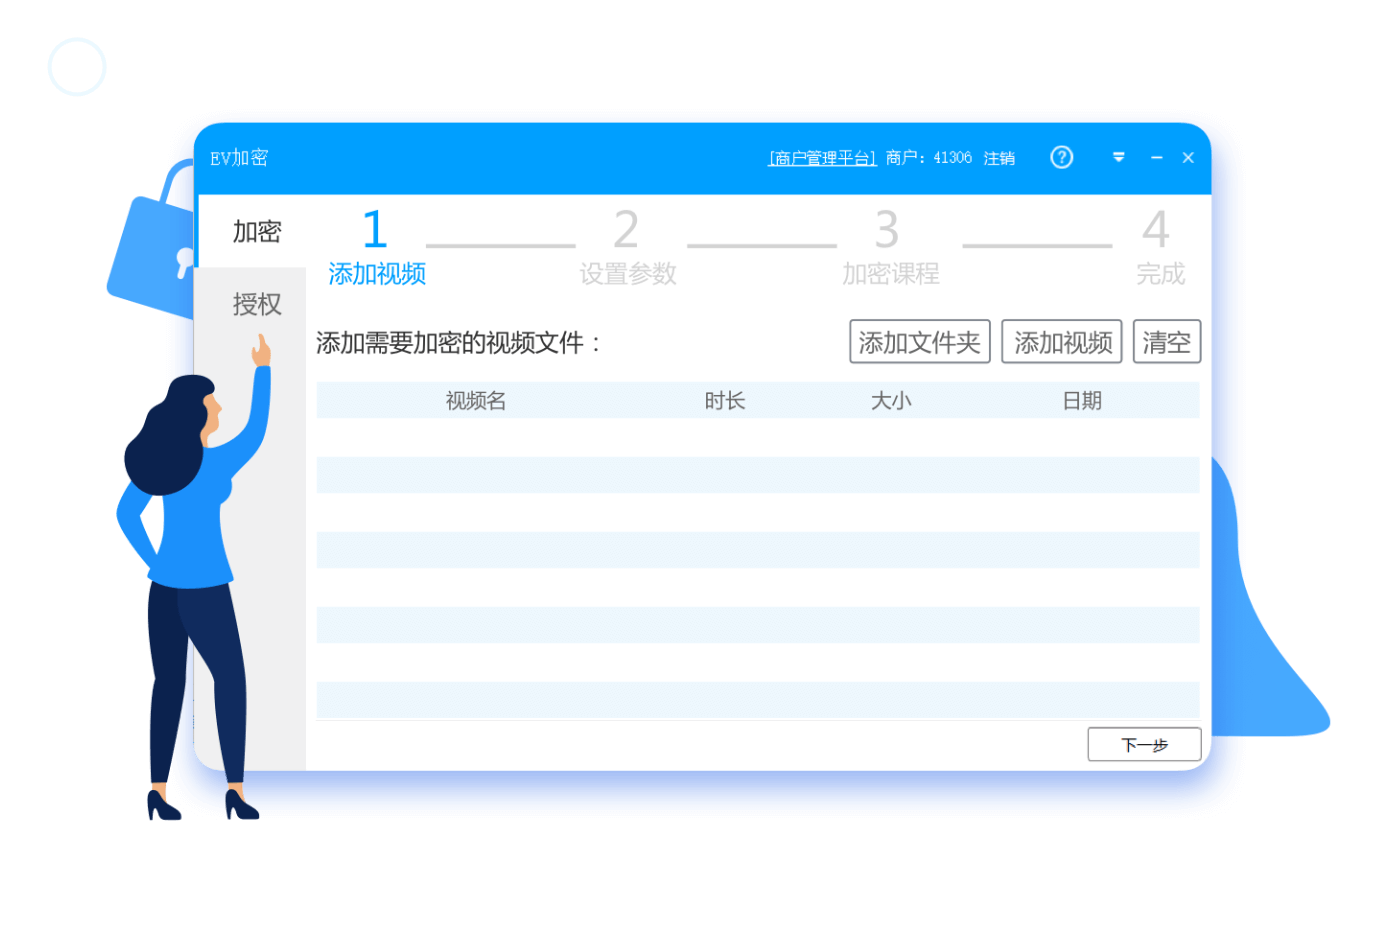
Task: Click the 添加视频 button
Action: pyautogui.click(x=1061, y=341)
